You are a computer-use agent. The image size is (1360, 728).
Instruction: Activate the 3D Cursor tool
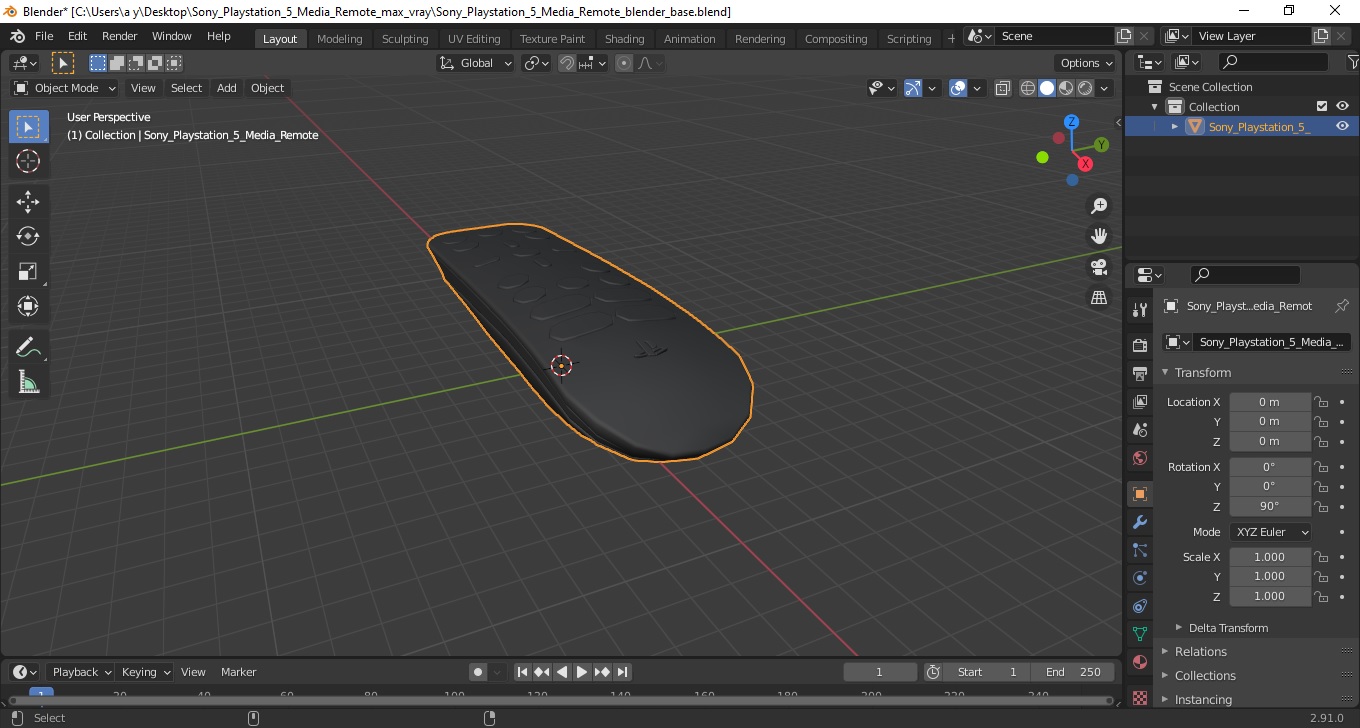pyautogui.click(x=28, y=161)
